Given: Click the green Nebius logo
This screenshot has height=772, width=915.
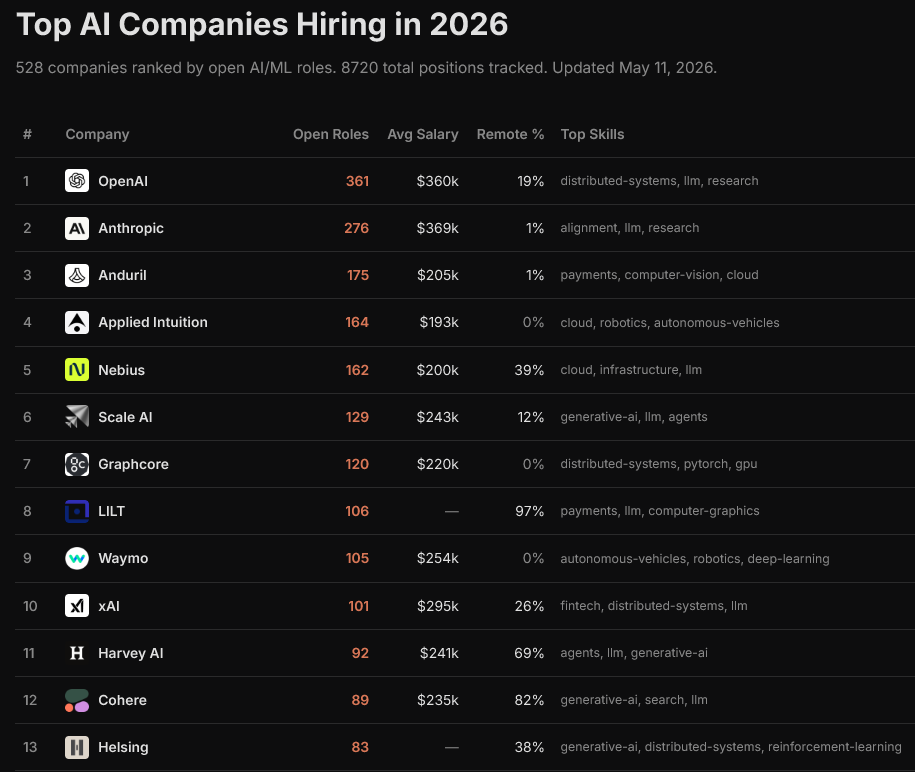Looking at the screenshot, I should click(76, 369).
